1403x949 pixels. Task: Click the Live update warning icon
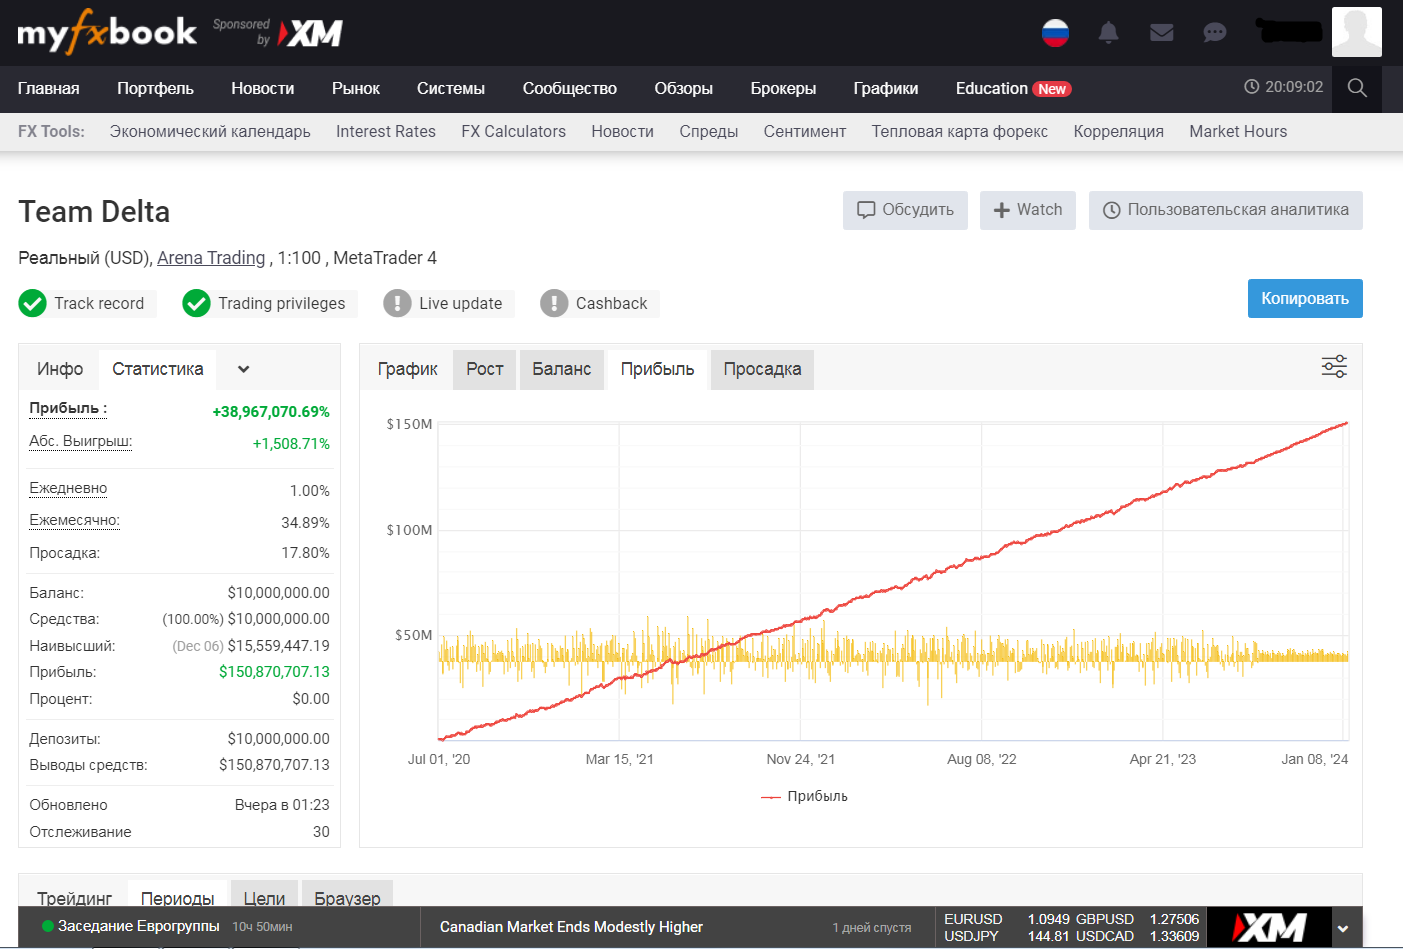tap(397, 303)
